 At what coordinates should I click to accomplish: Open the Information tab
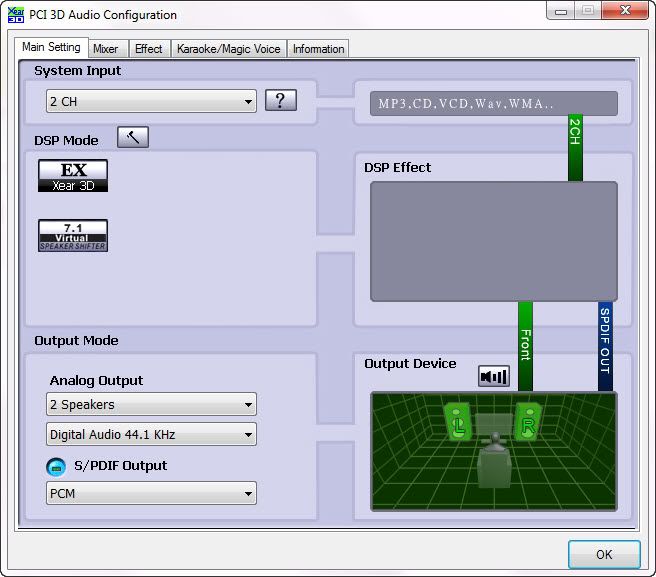click(318, 49)
